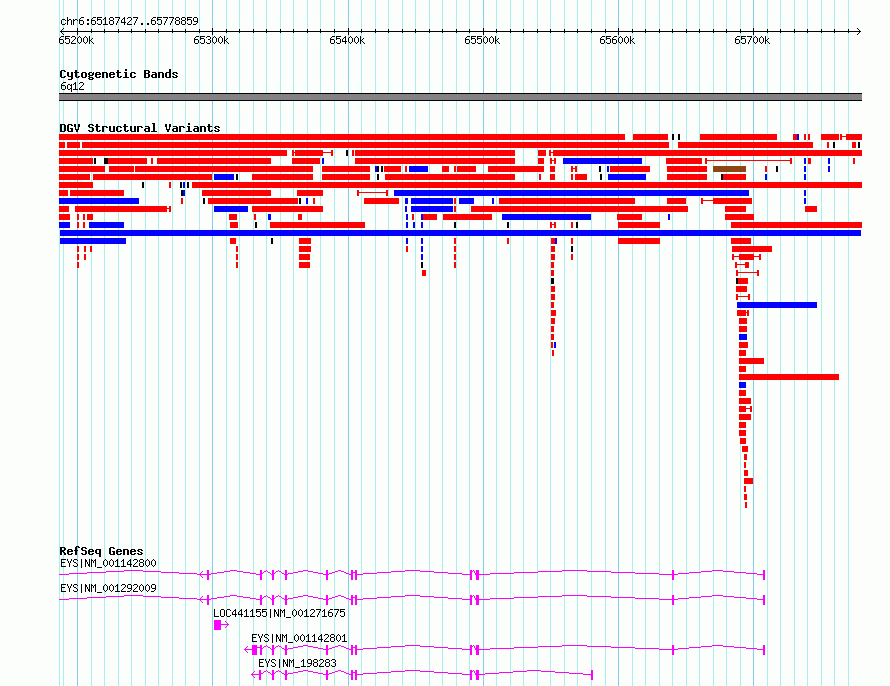Viewport: 890px width, 686px height.
Task: Click the 65300k ruler label
Action: [211, 40]
